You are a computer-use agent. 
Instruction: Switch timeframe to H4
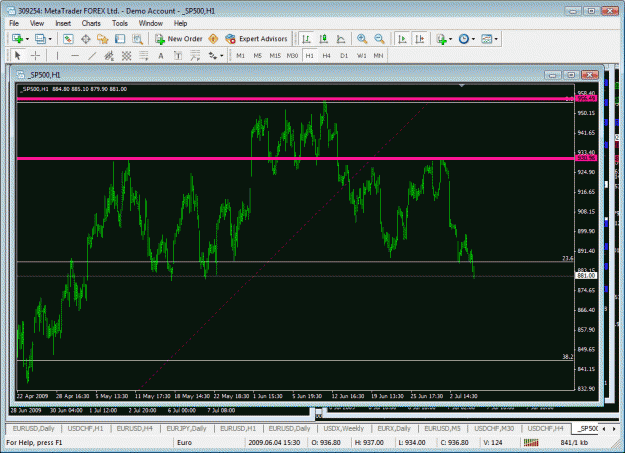[326, 56]
